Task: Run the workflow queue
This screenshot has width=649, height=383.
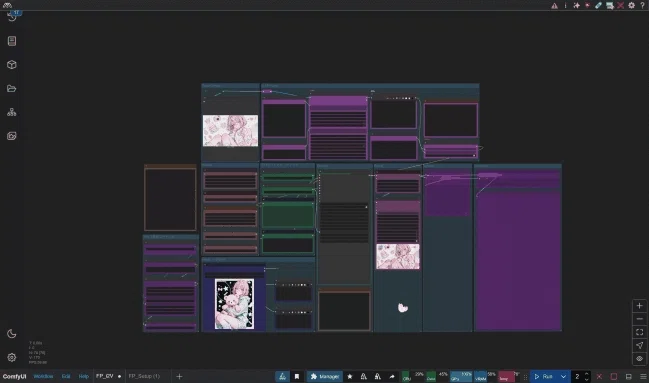Action: click(x=543, y=376)
